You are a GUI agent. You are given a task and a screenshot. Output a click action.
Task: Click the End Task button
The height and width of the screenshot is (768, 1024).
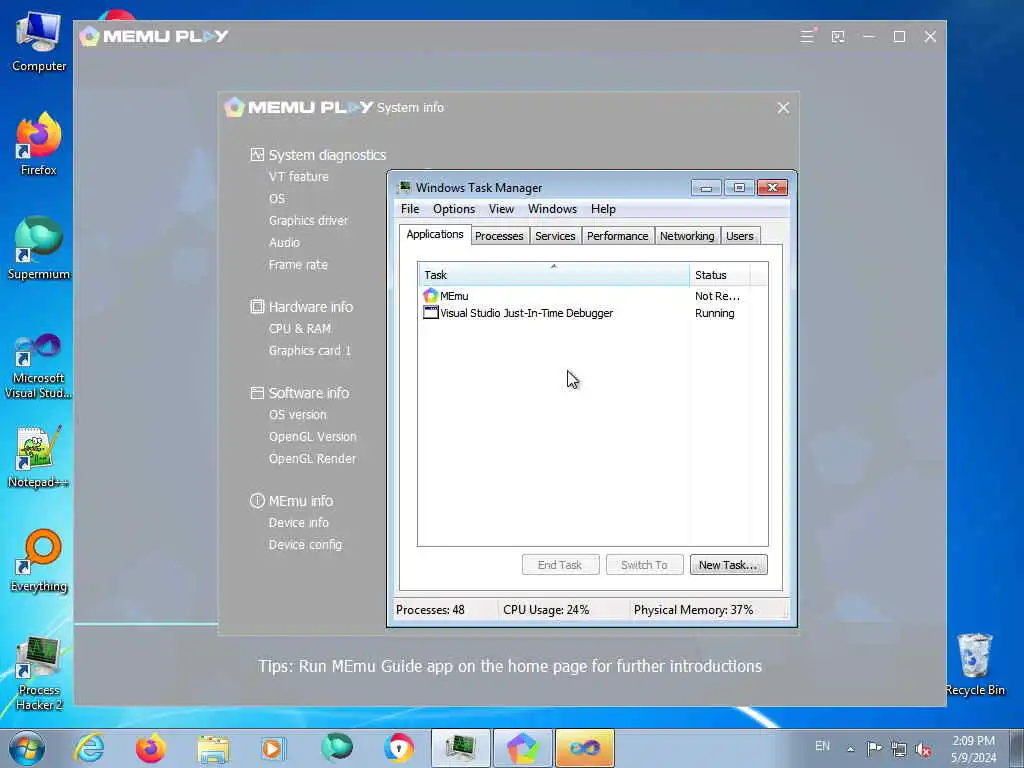[560, 565]
